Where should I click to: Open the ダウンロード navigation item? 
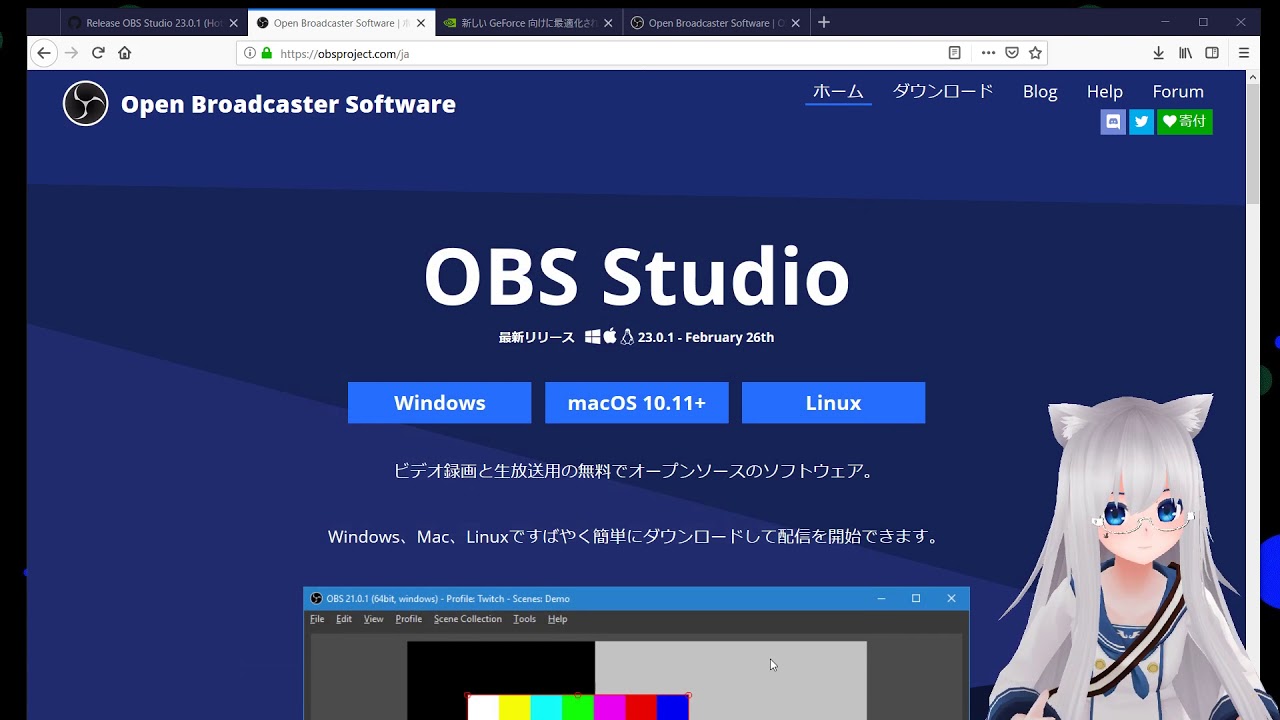pos(943,91)
